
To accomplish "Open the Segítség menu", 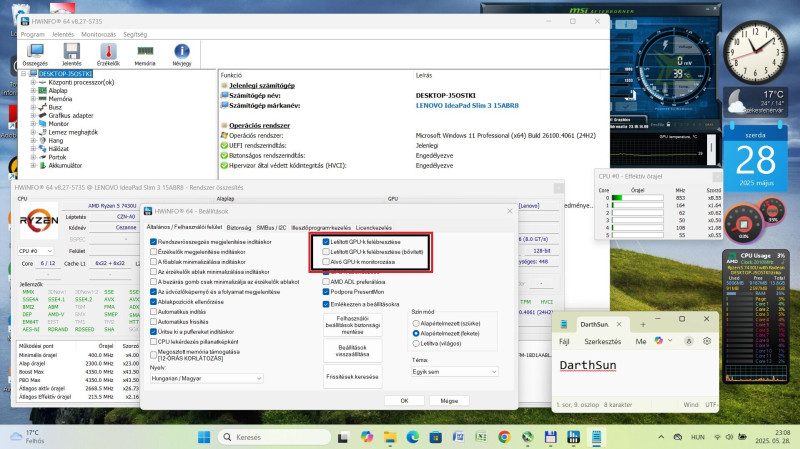I will pos(135,34).
